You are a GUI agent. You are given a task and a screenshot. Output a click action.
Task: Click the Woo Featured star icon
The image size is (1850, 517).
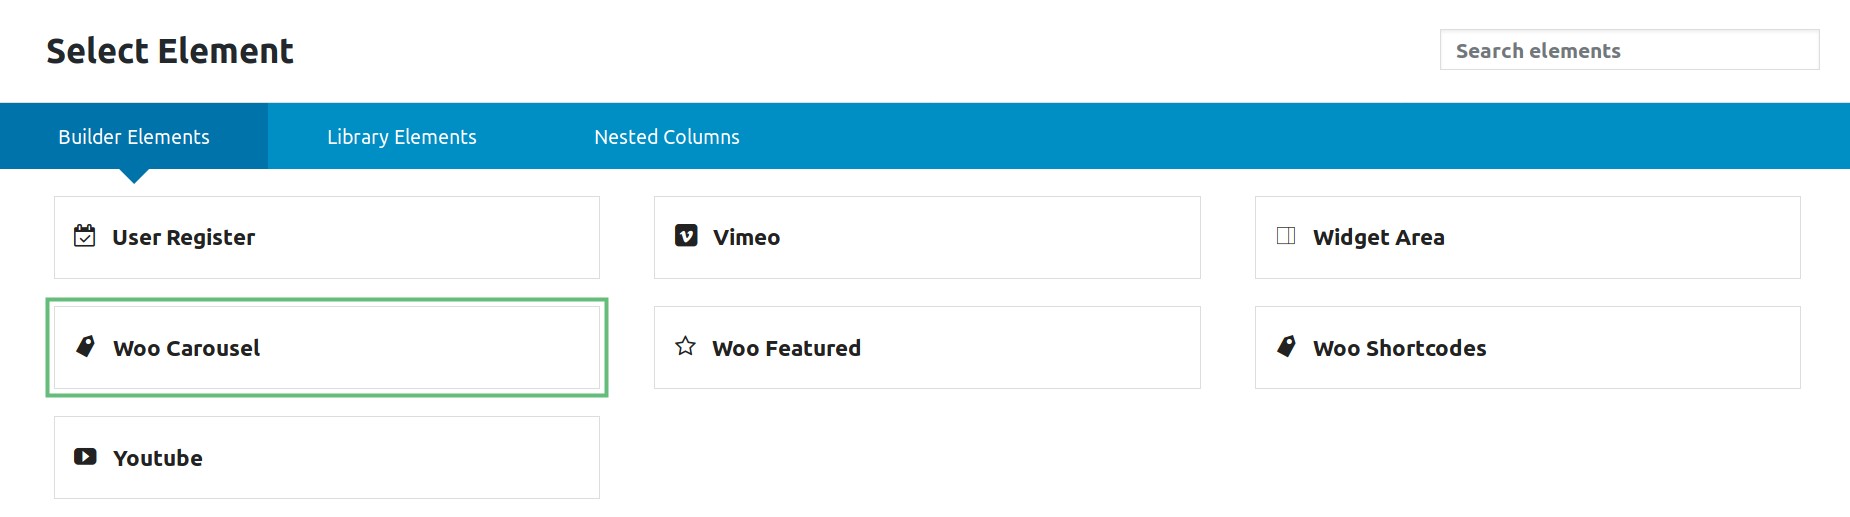pos(685,346)
